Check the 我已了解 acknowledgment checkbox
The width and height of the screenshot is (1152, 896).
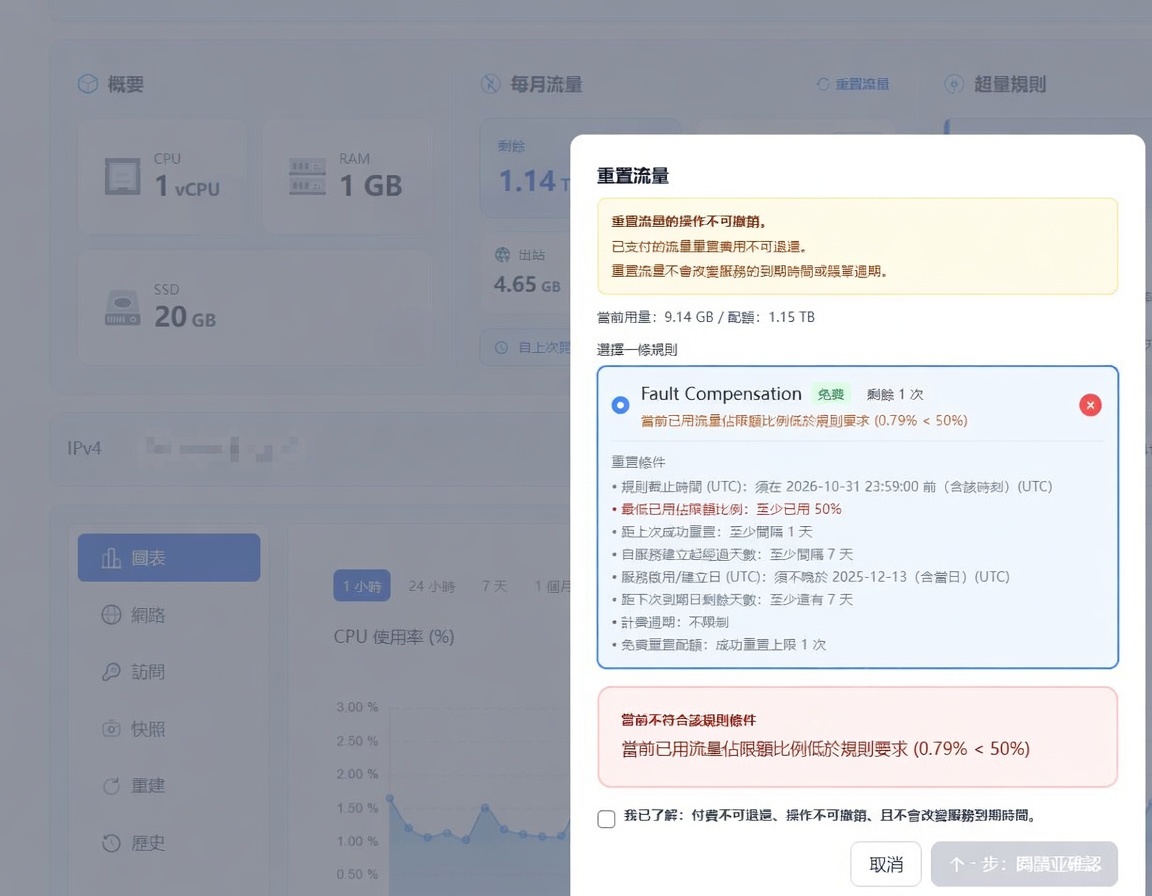(x=606, y=818)
